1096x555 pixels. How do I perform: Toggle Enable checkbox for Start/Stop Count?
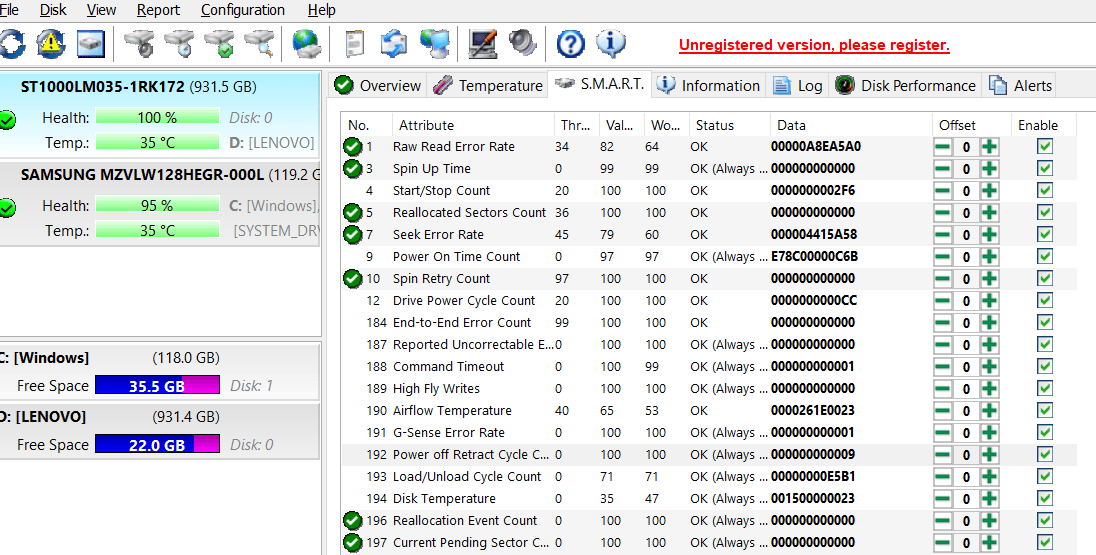tap(1045, 191)
